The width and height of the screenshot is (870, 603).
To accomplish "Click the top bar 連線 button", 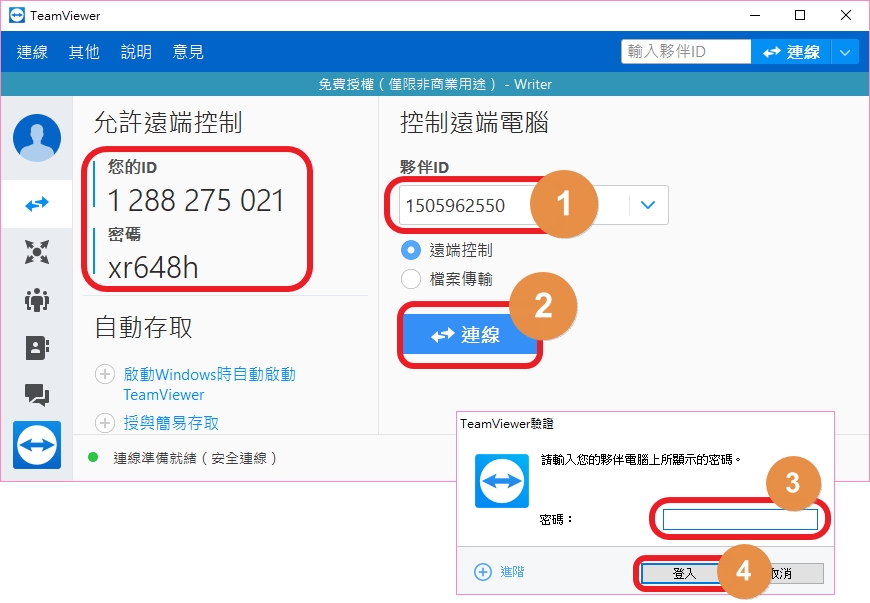I will [791, 53].
